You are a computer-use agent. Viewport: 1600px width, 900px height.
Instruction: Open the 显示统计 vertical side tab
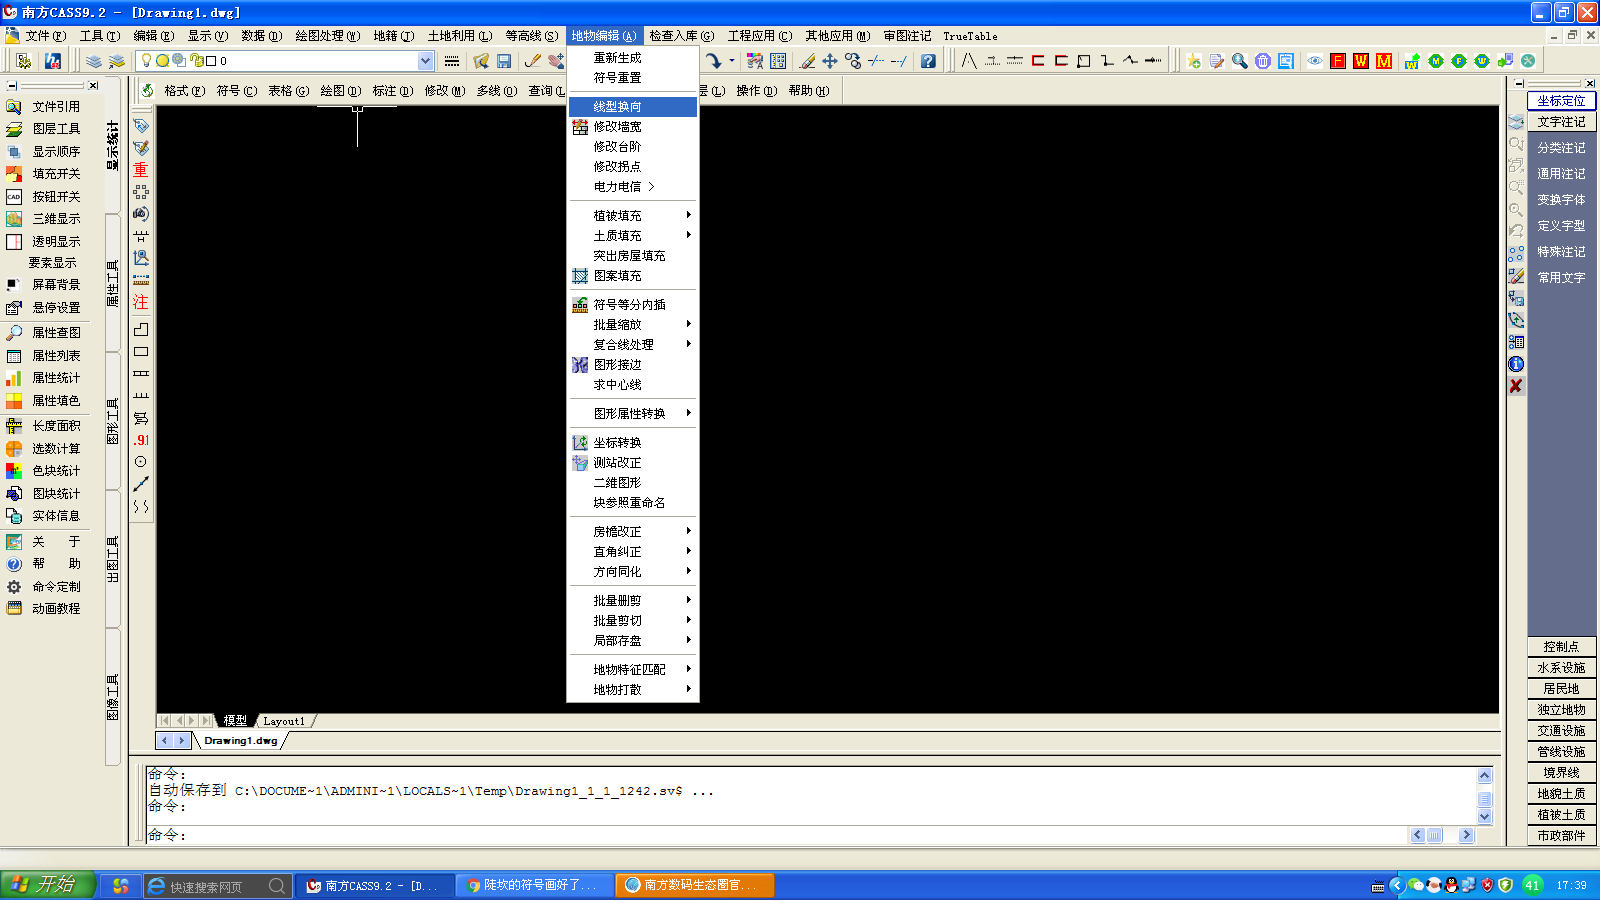(112, 146)
